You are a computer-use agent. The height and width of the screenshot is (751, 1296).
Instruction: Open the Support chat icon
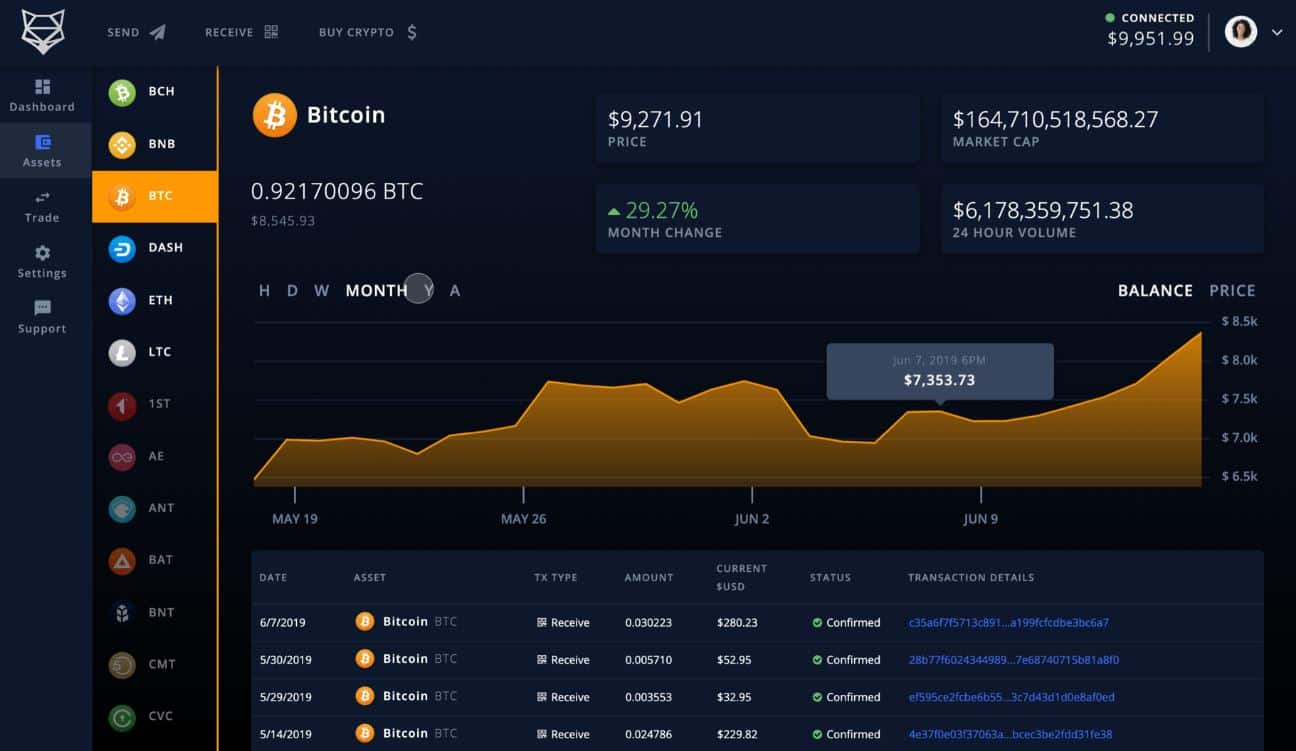coord(42,308)
